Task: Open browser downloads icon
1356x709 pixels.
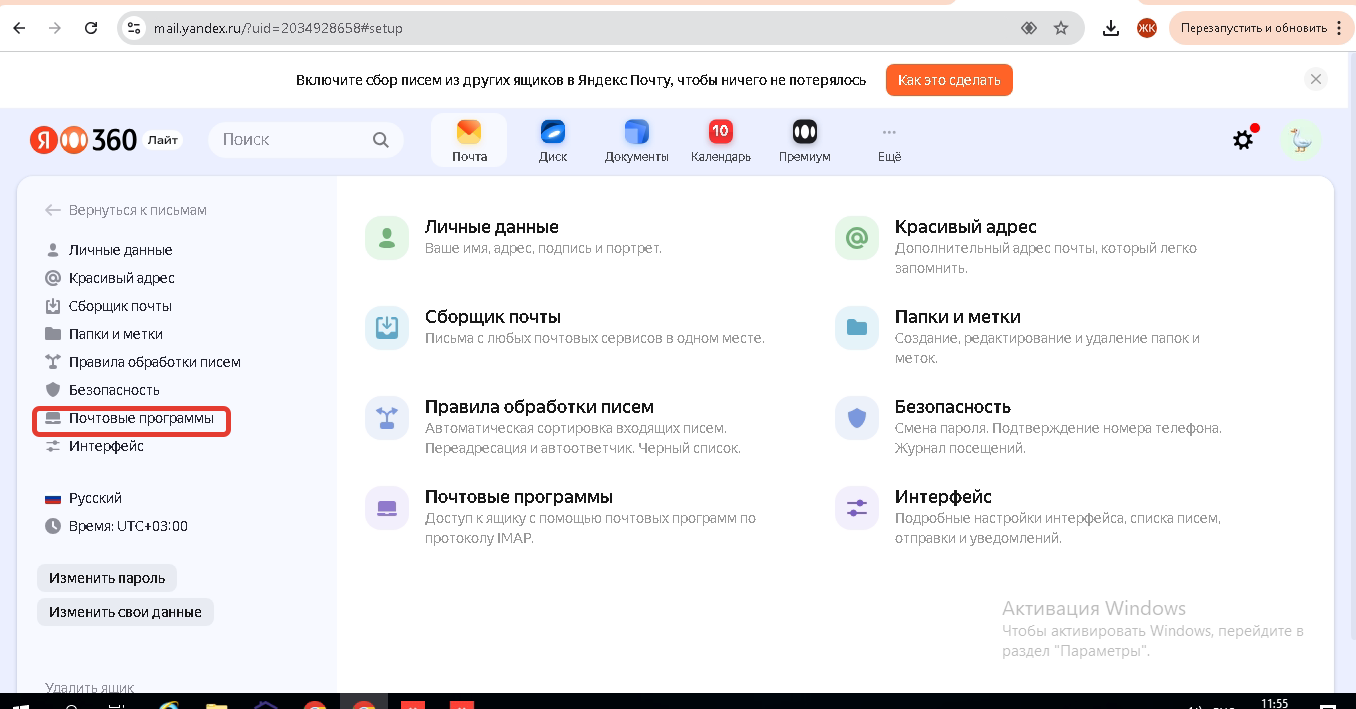Action: coord(1111,28)
